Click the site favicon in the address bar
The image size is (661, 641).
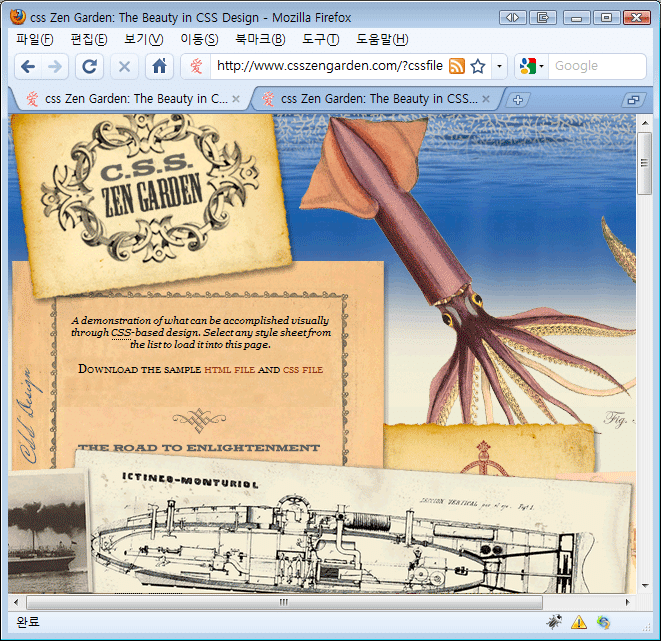click(x=196, y=66)
